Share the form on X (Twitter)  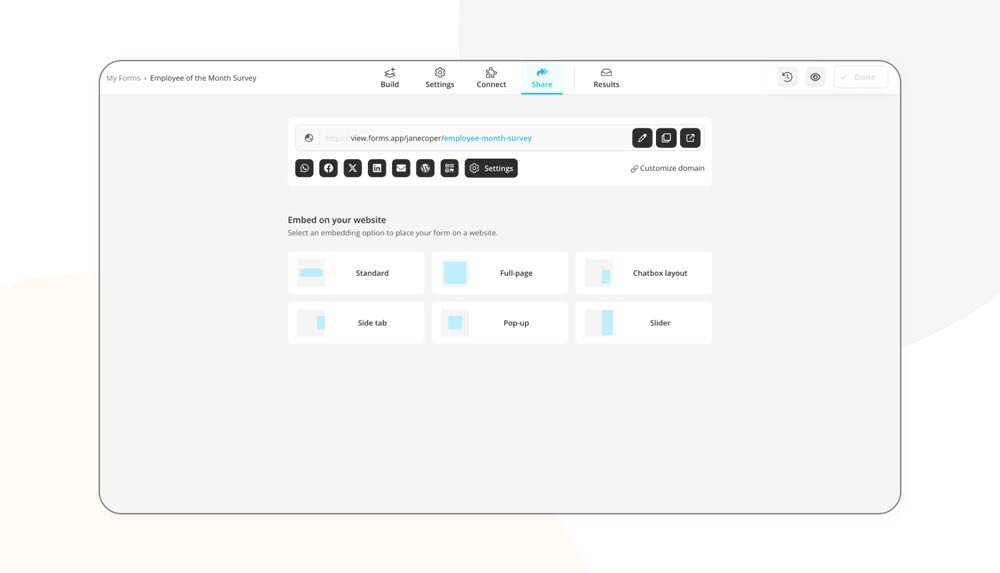pyautogui.click(x=353, y=168)
